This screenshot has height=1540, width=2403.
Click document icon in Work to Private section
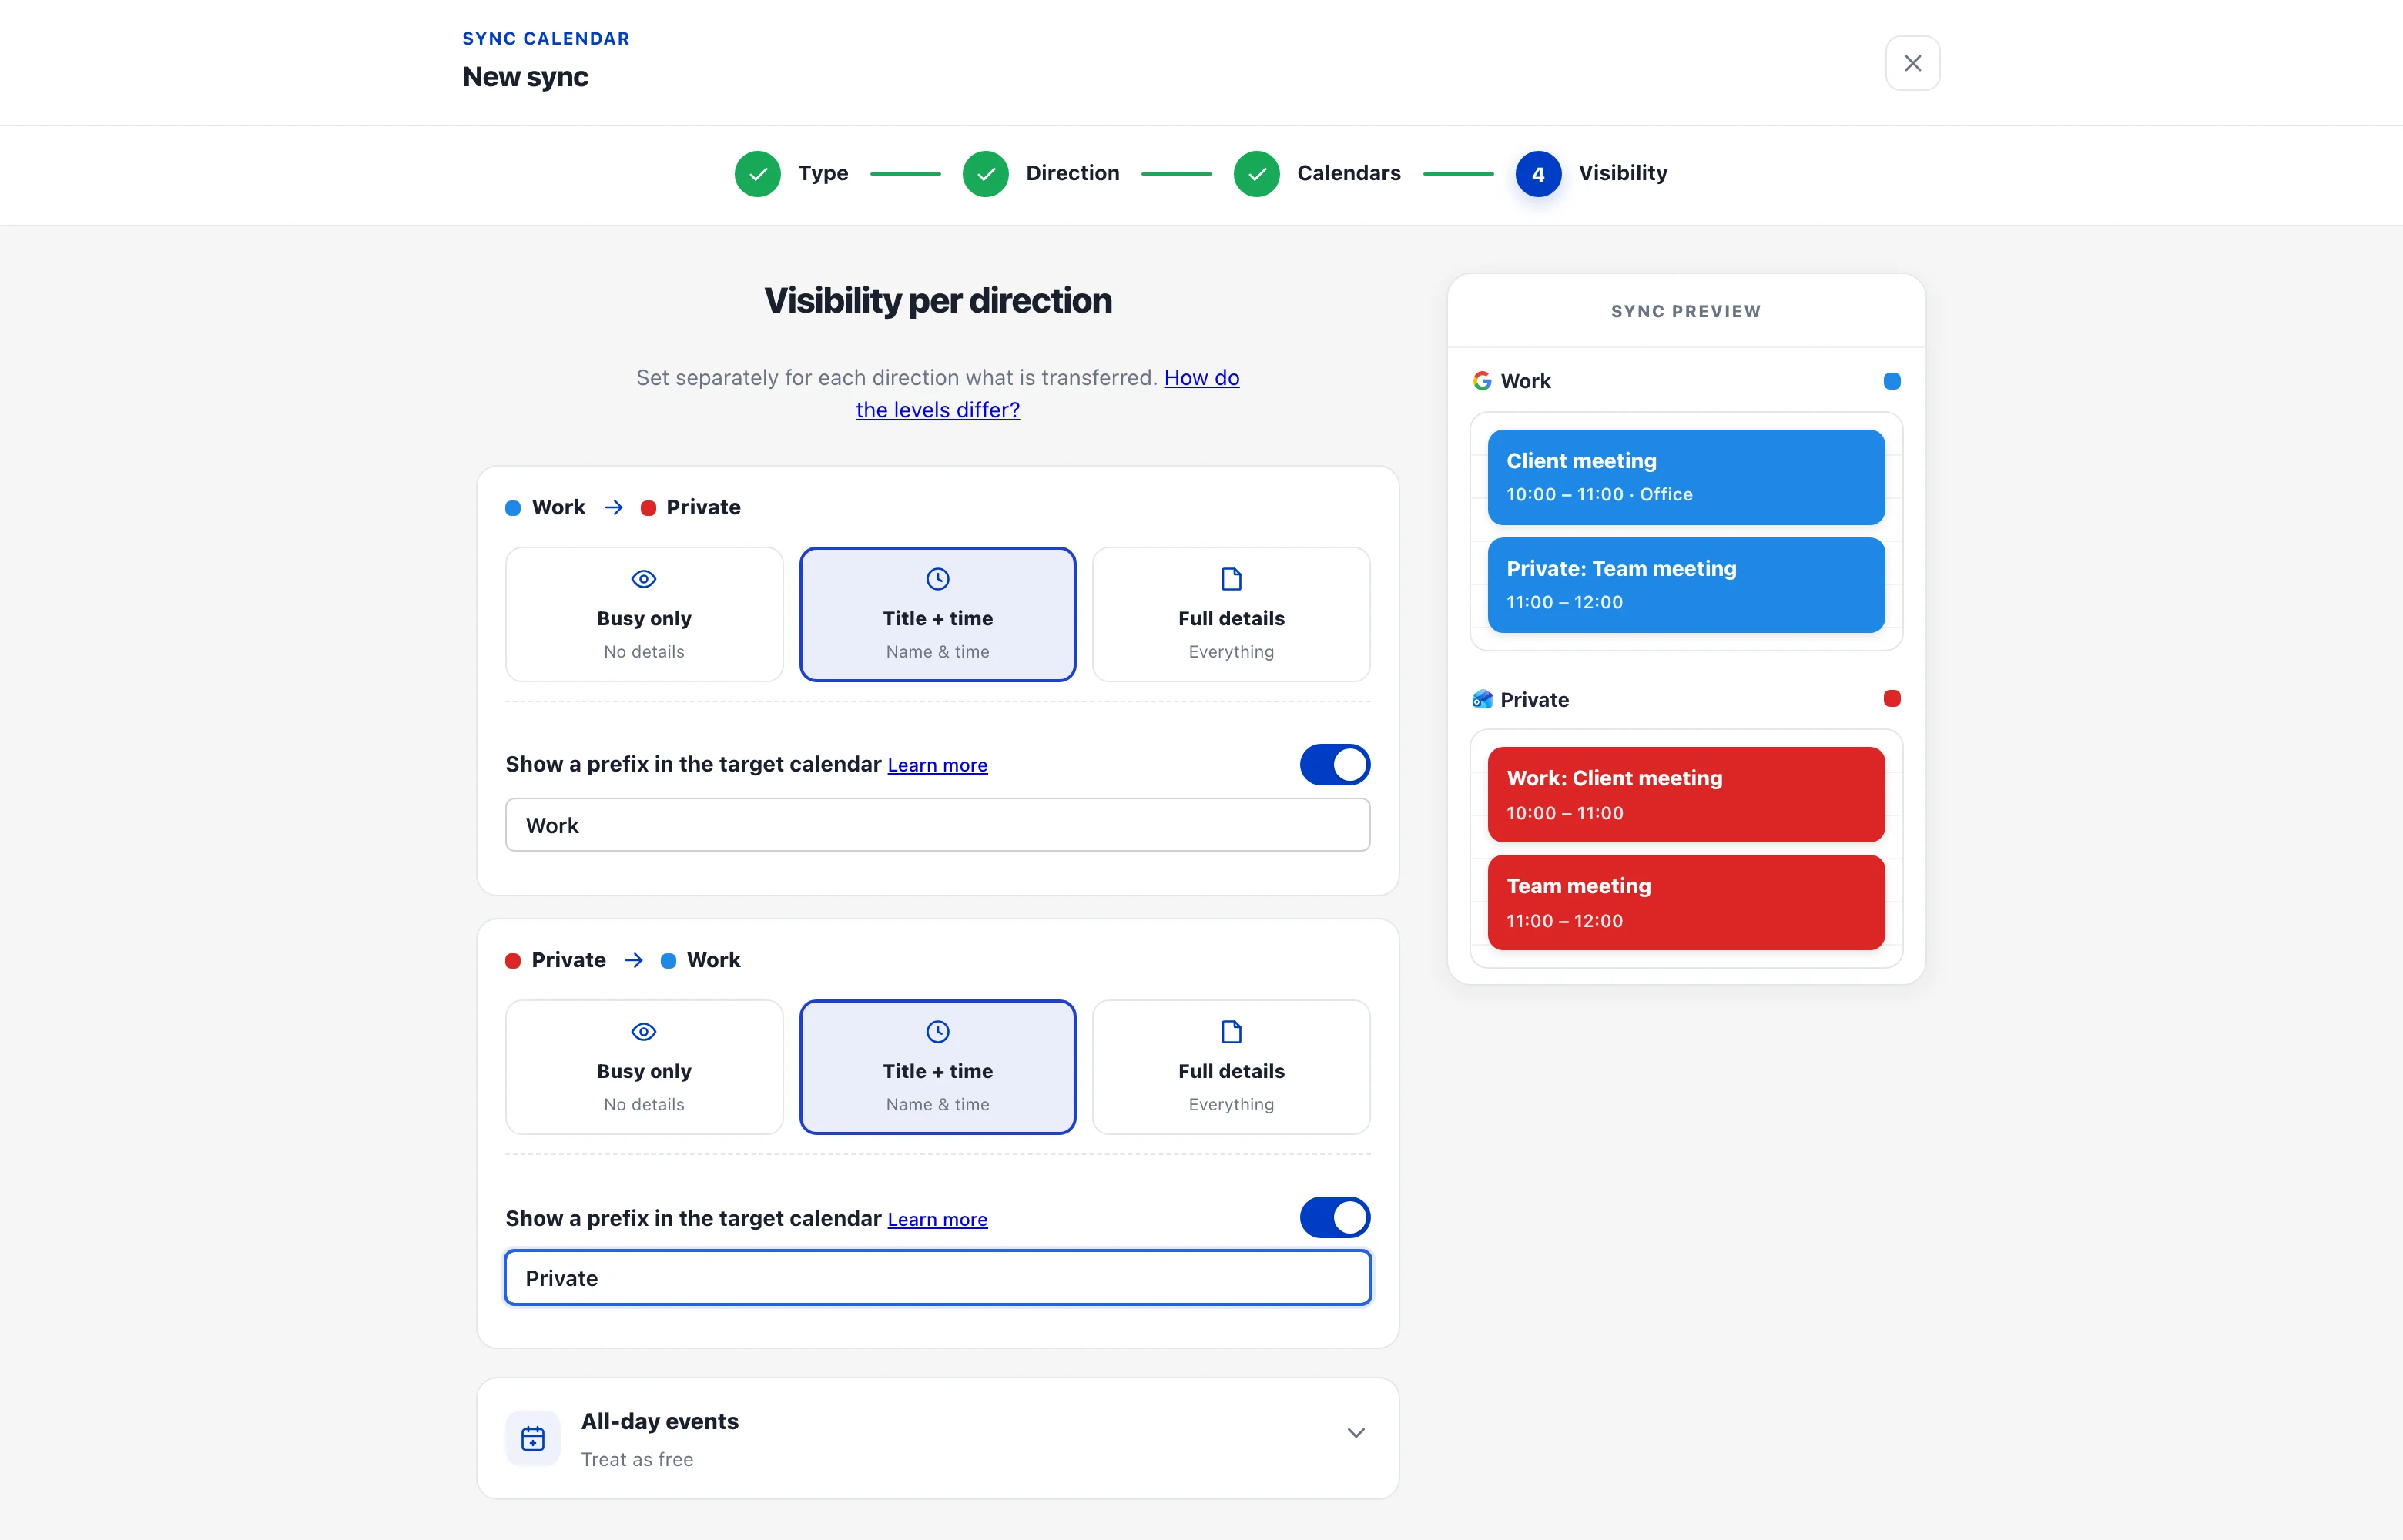(1231, 579)
